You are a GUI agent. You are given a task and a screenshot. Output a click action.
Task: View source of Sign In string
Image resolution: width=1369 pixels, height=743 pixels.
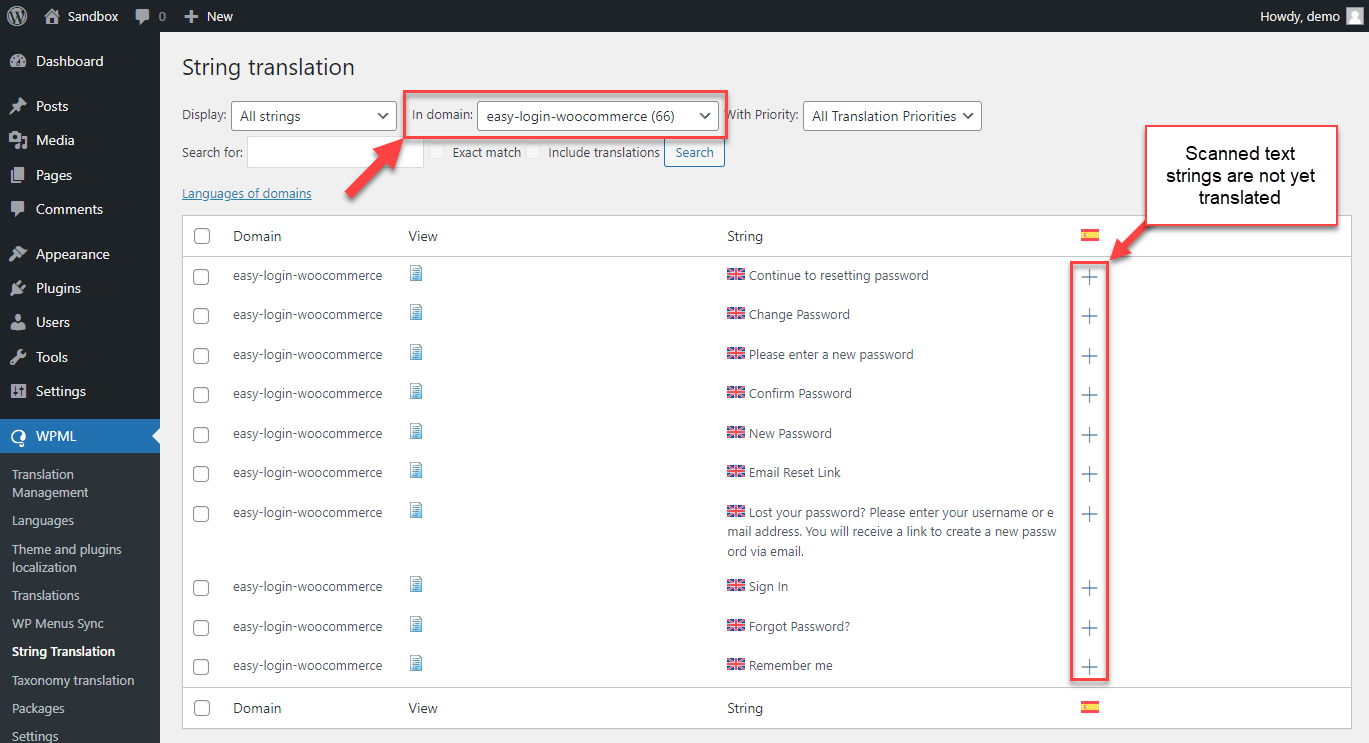(416, 584)
